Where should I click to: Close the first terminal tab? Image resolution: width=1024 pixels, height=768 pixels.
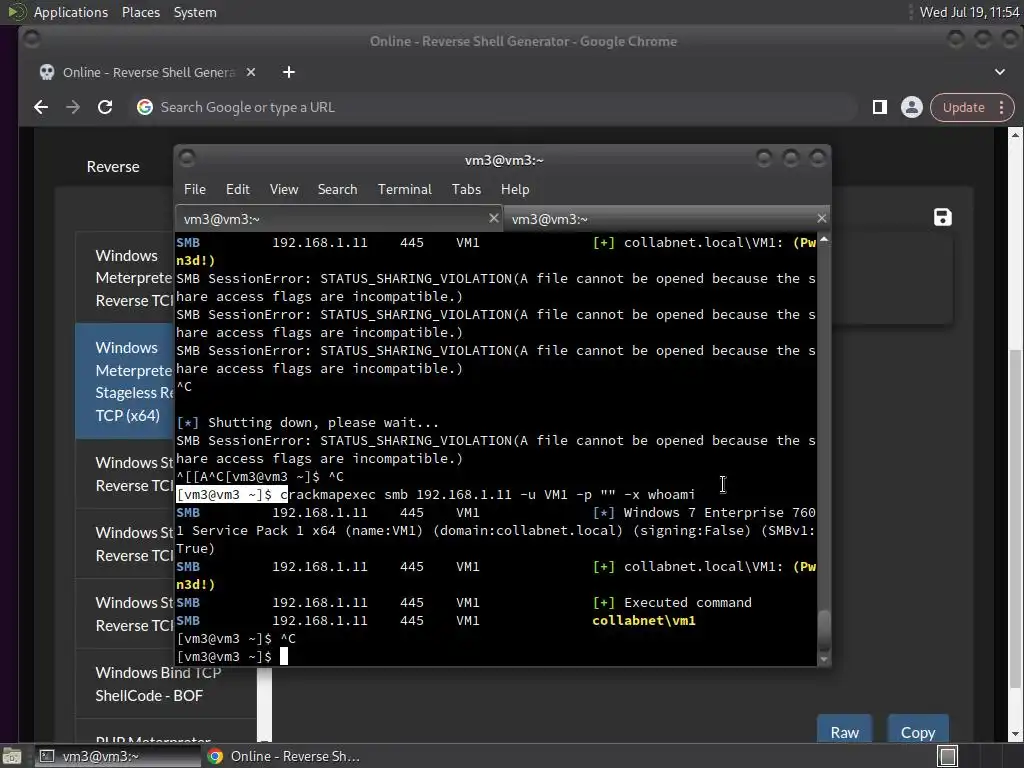click(494, 218)
